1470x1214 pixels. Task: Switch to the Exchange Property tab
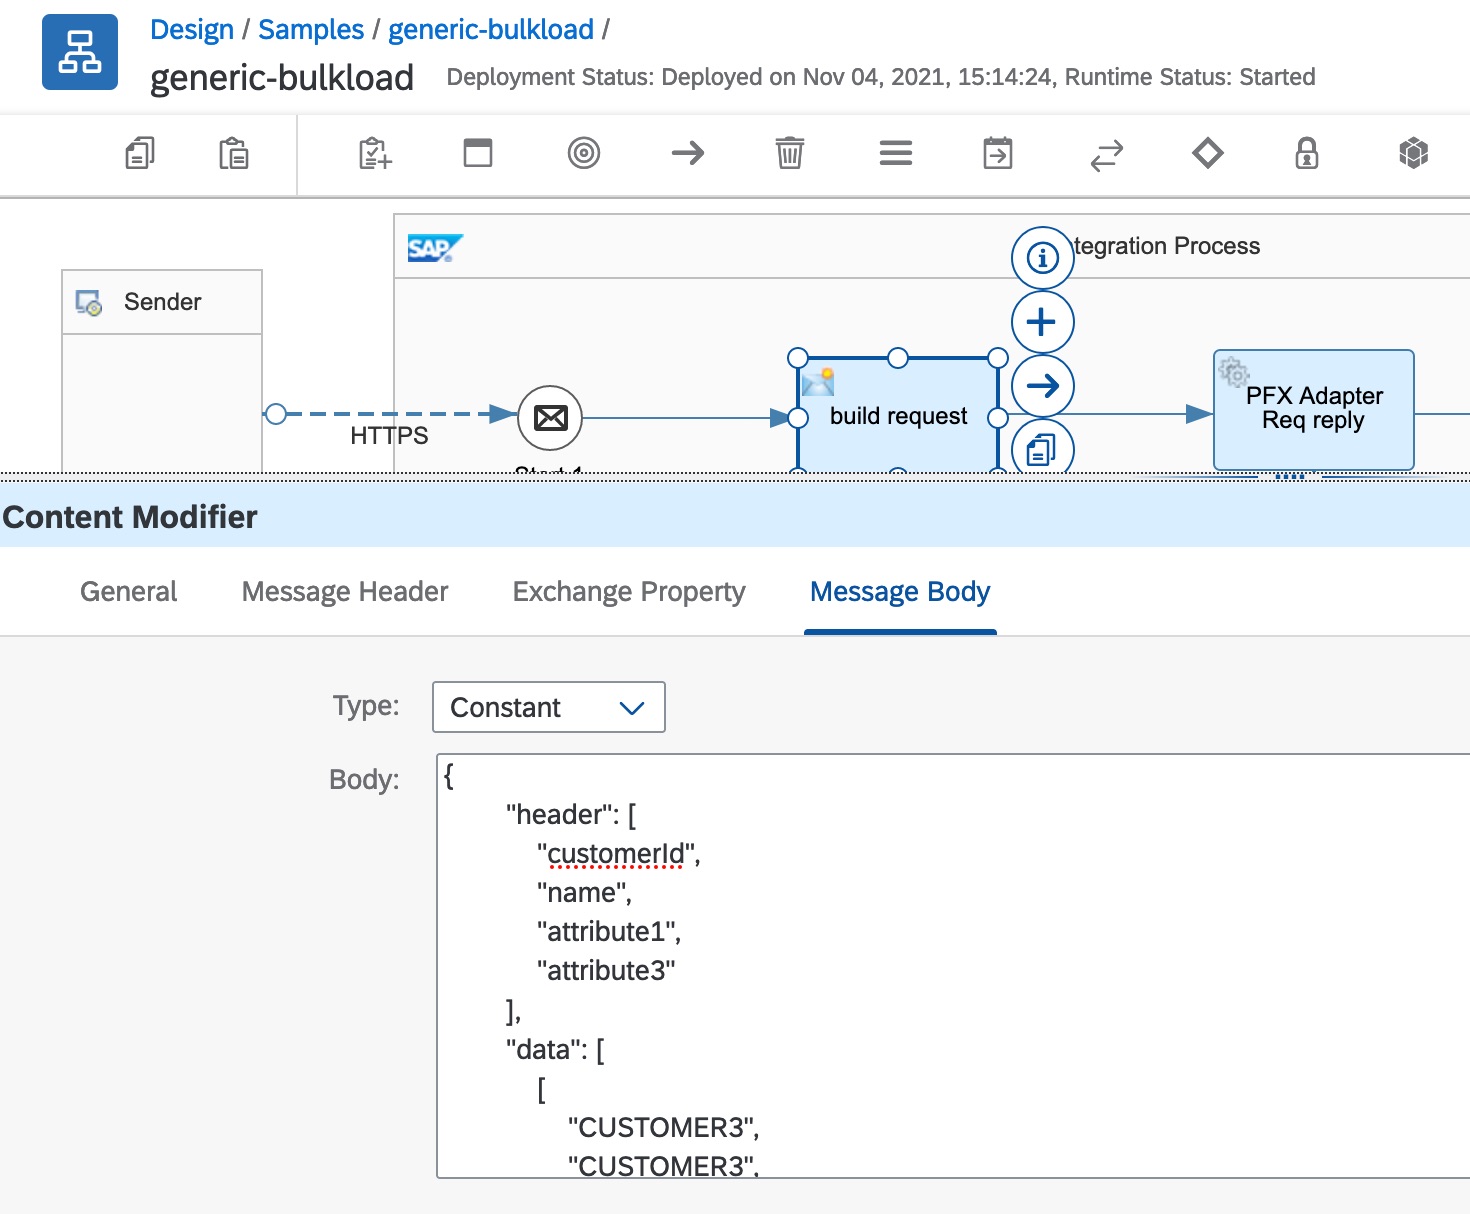pyautogui.click(x=629, y=592)
